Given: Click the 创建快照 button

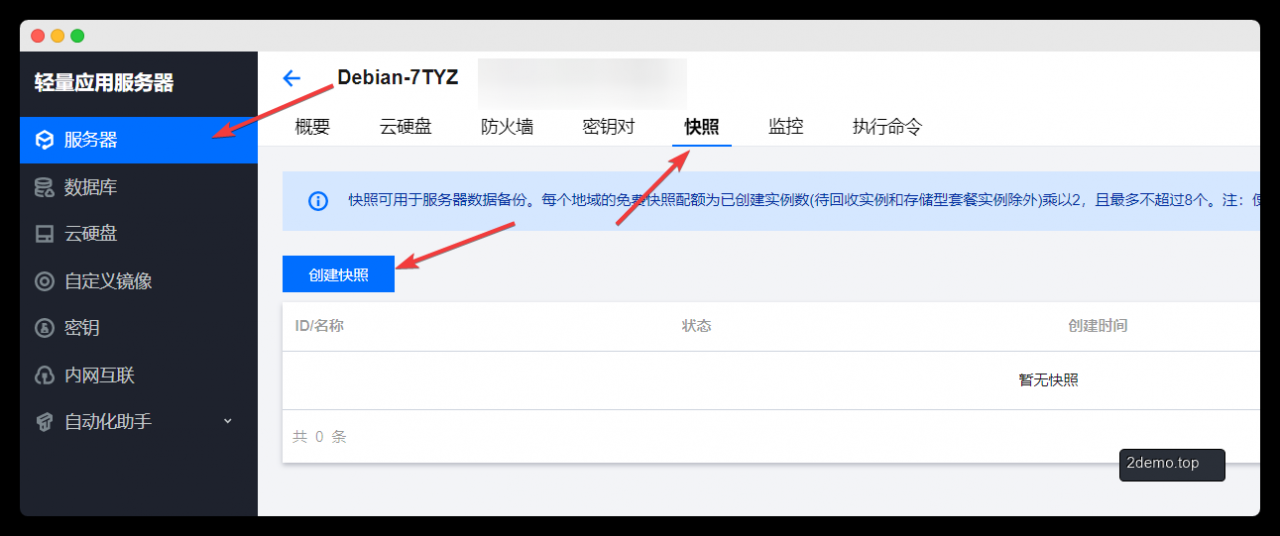Looking at the screenshot, I should coord(339,274).
